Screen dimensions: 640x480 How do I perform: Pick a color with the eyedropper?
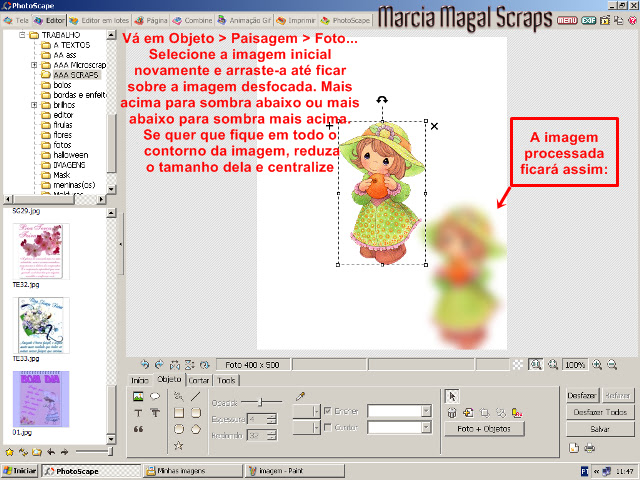coord(300,396)
